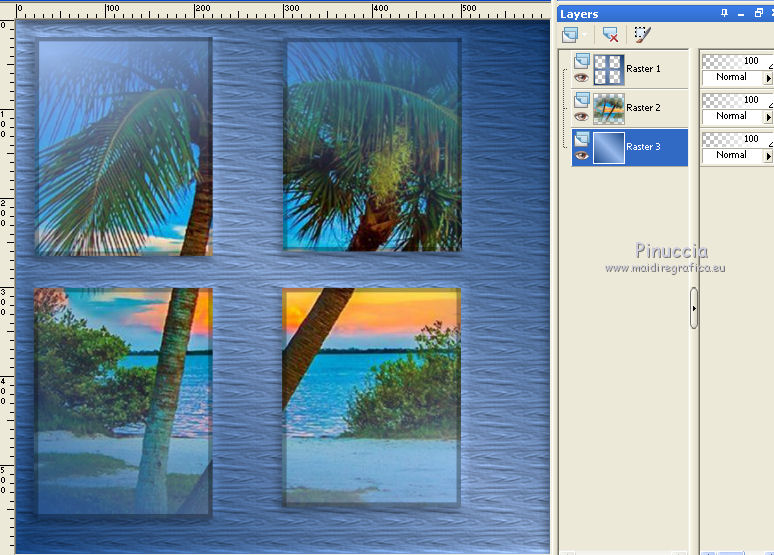Click Raster 1 Normal blend mode field
The image size is (774, 555).
tap(732, 77)
